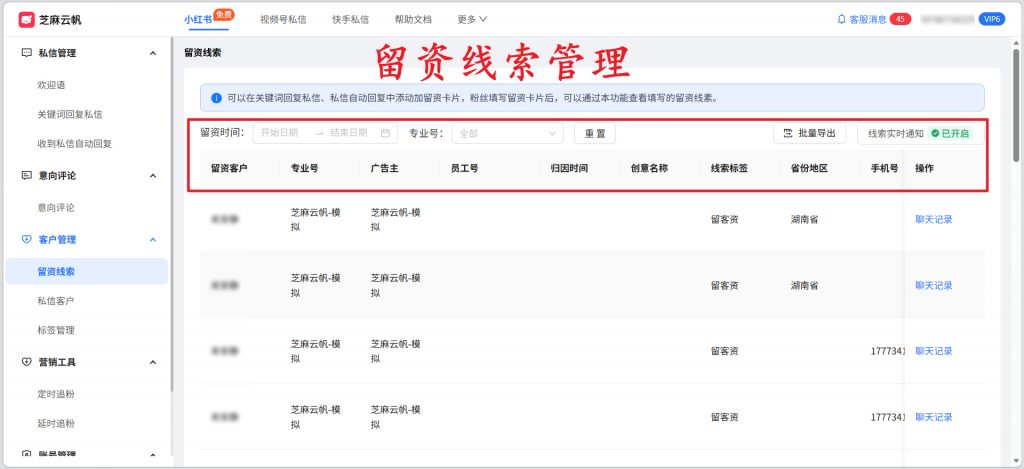
Task: Collapse the 私信管理 section chevron
Action: (153, 53)
